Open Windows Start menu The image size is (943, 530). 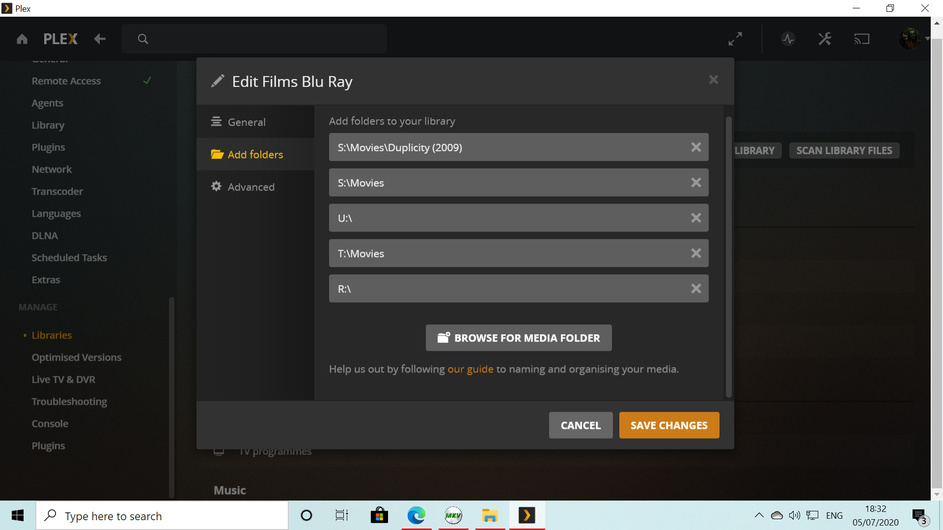click(x=17, y=516)
